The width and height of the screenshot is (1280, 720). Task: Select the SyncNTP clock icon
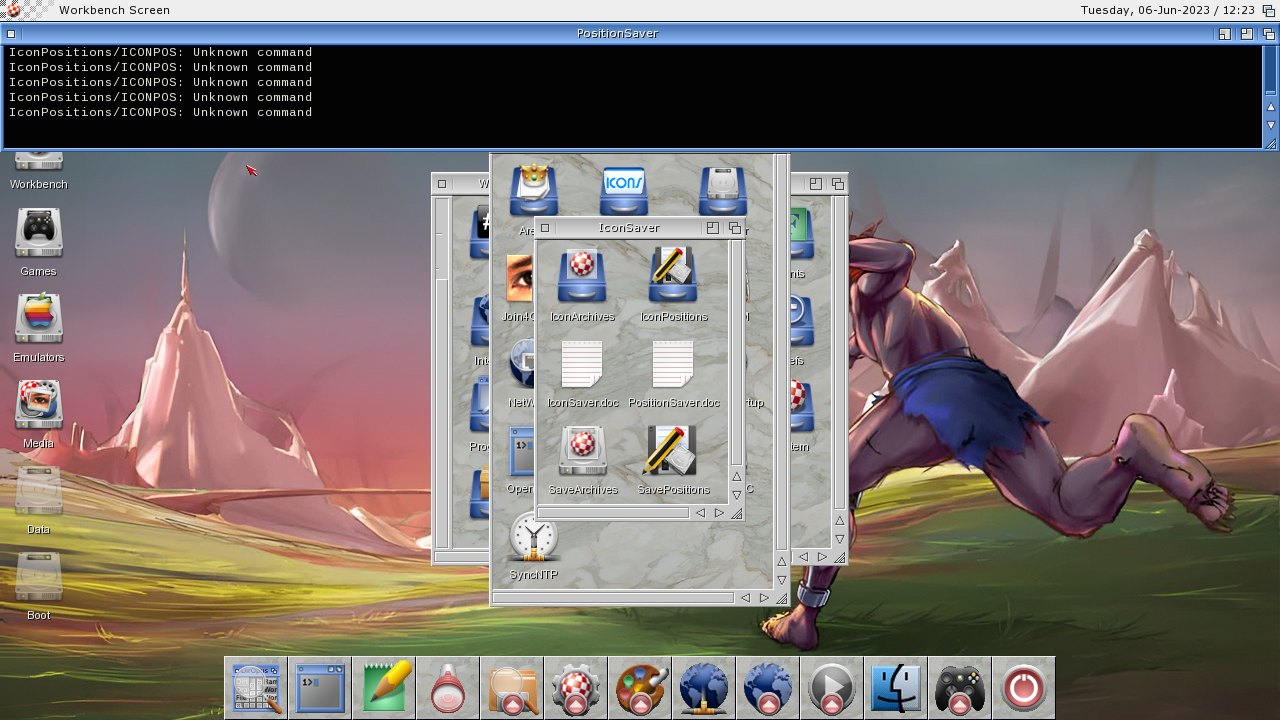[533, 537]
